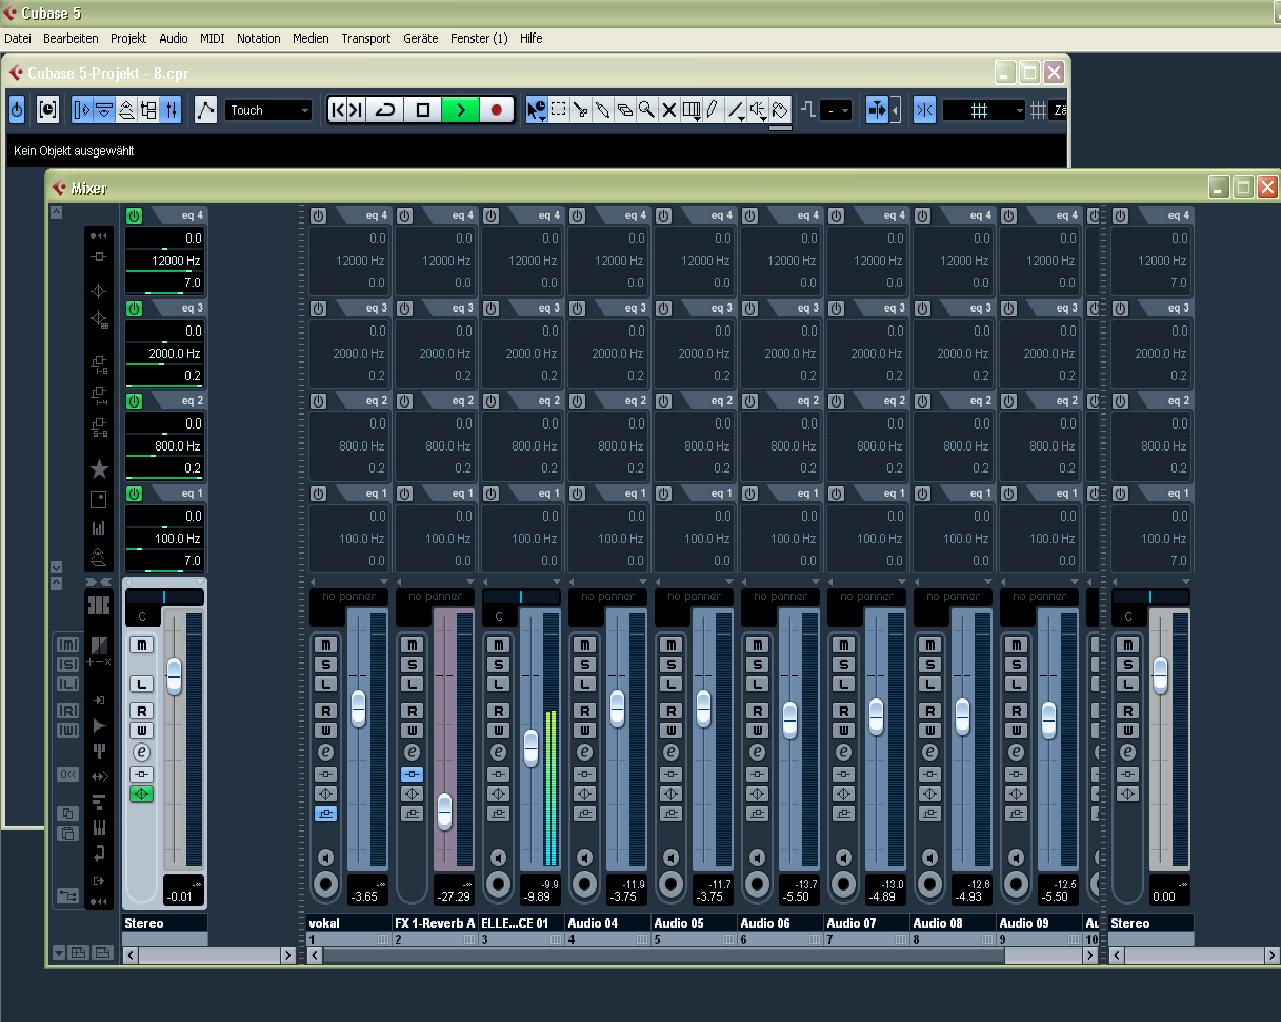The height and width of the screenshot is (1022, 1281).
Task: Solo the Audio 04 channel
Action: tap(584, 665)
